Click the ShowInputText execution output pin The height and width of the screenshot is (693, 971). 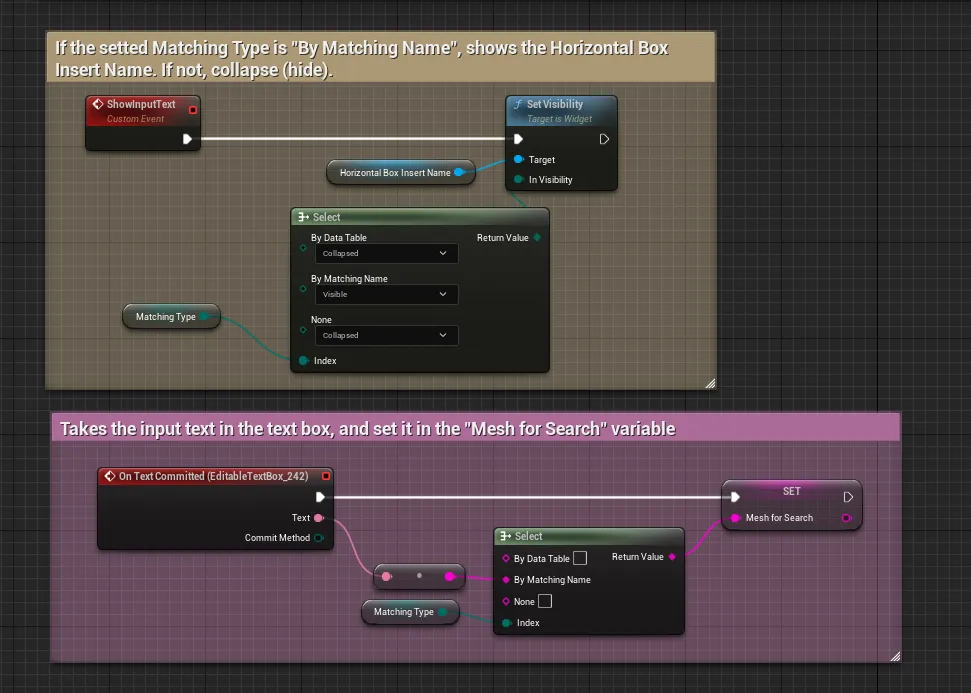(x=187, y=139)
